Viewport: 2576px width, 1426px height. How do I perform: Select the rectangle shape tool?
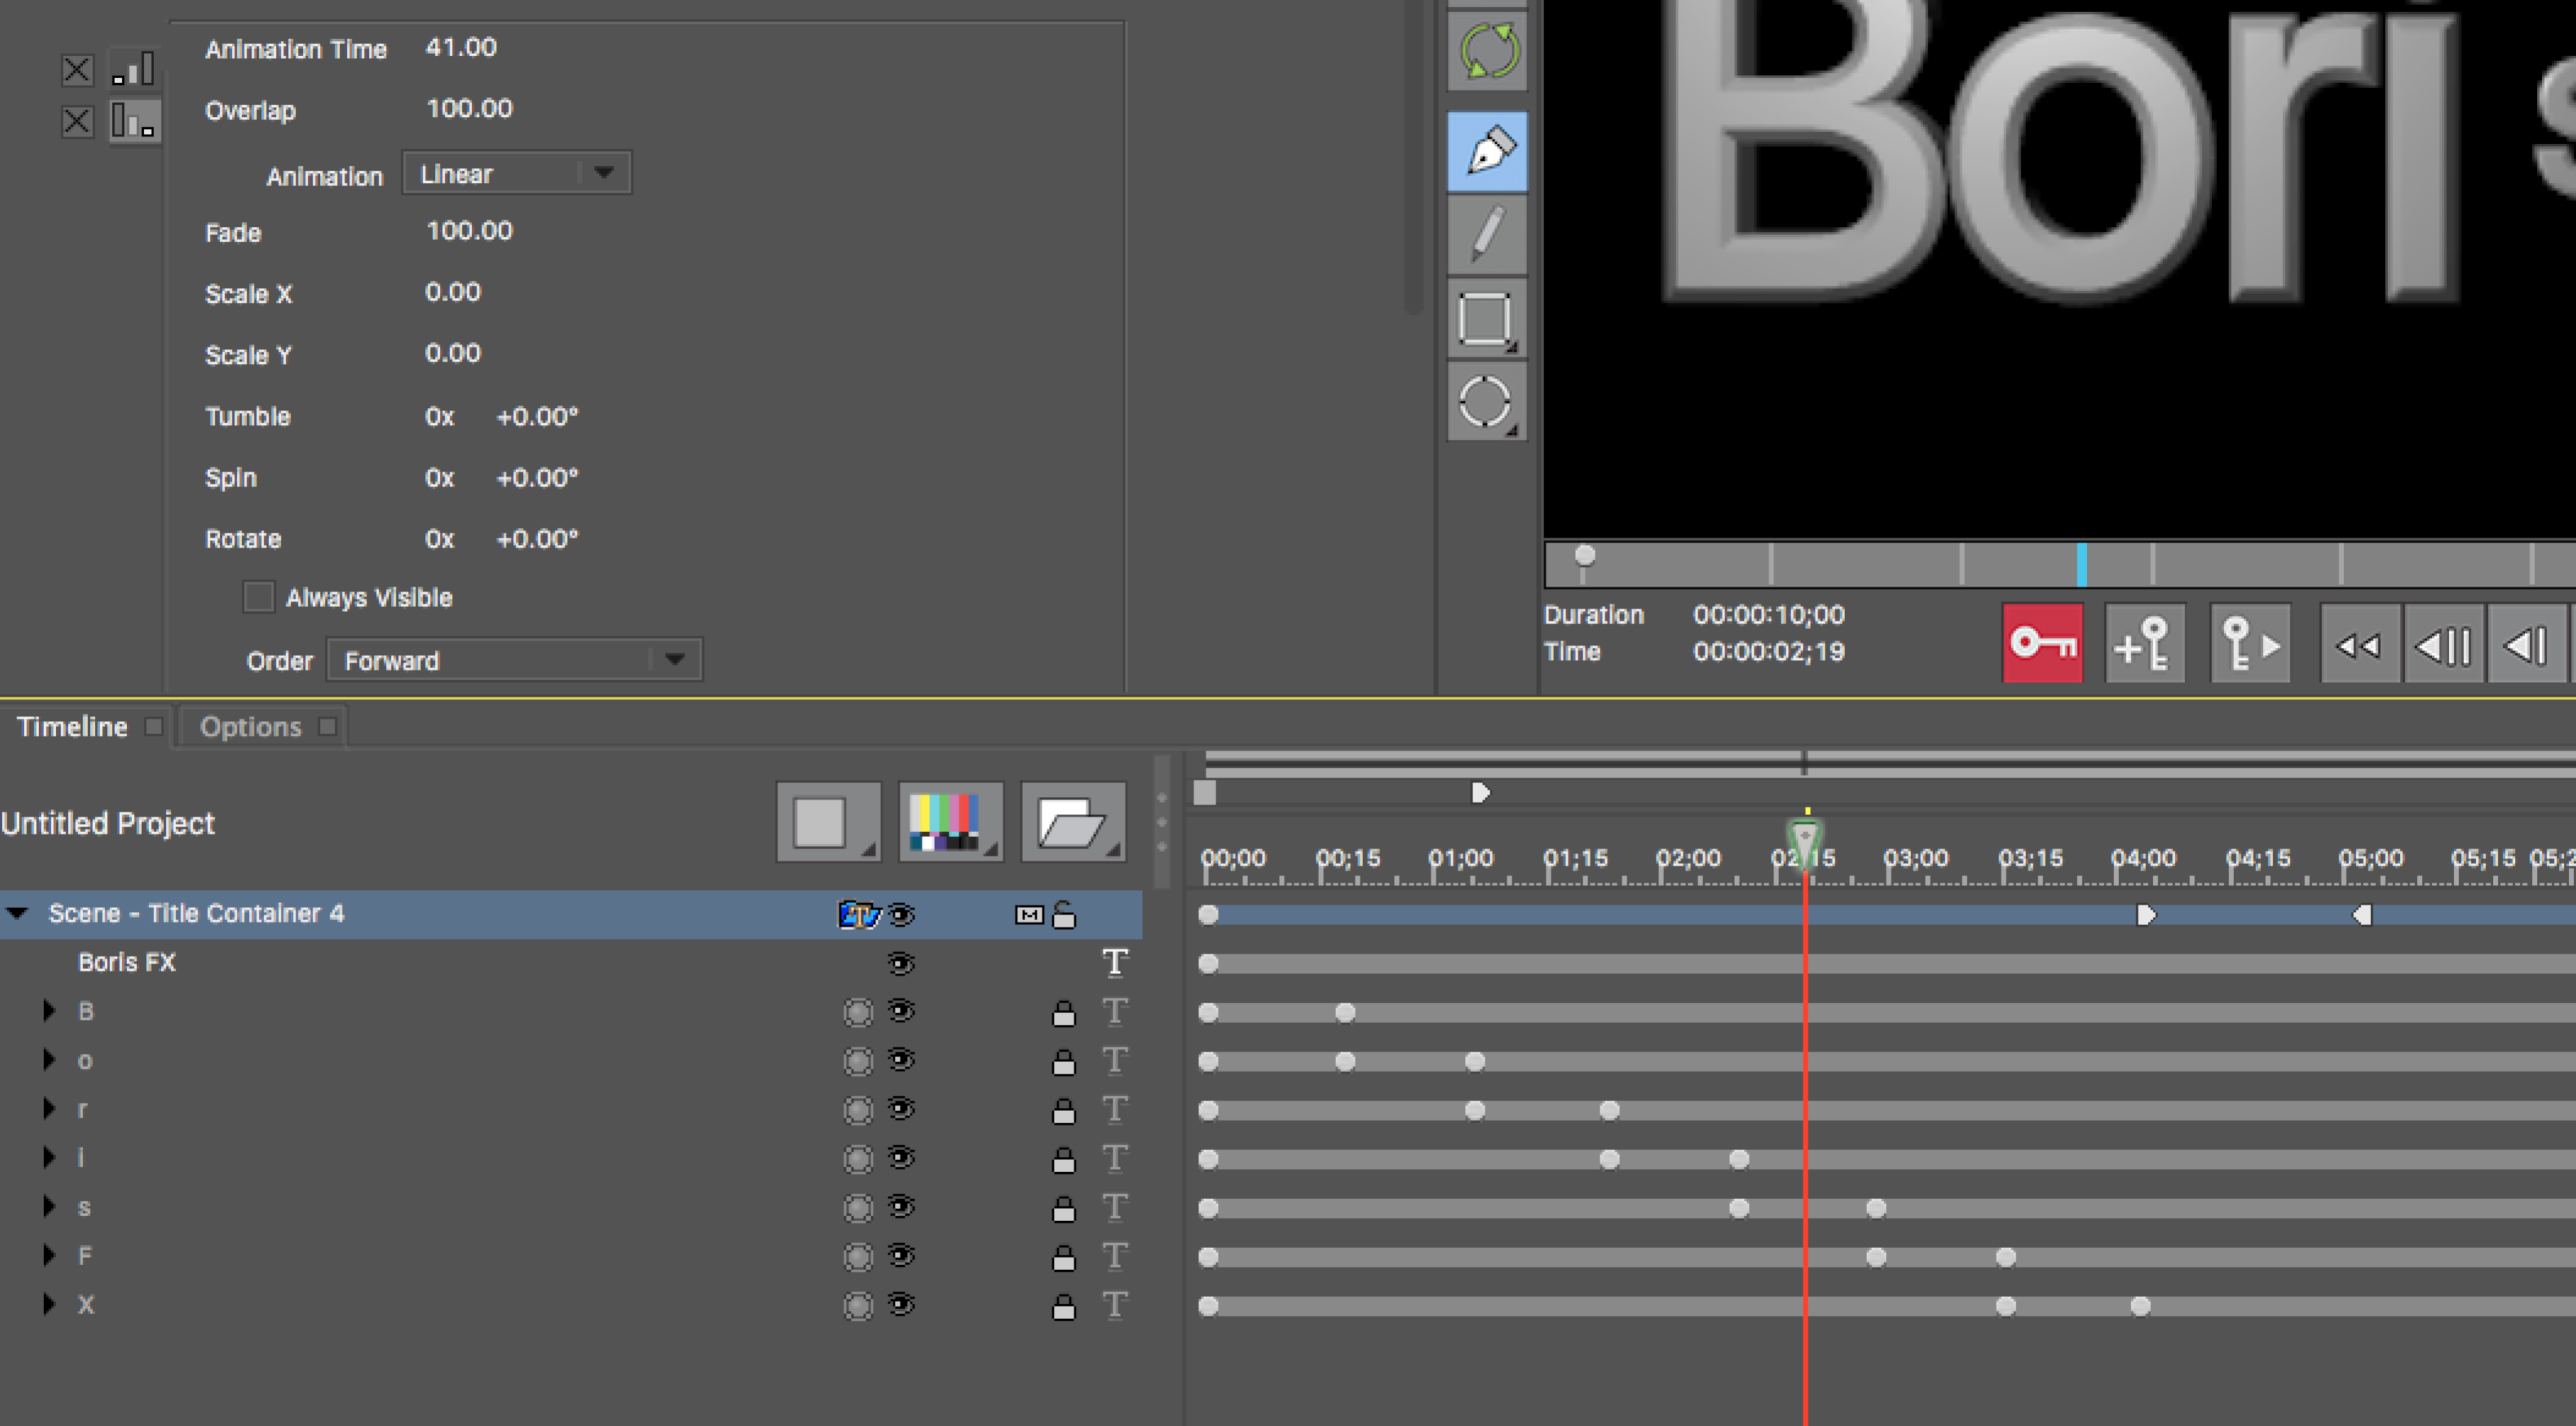1487,319
